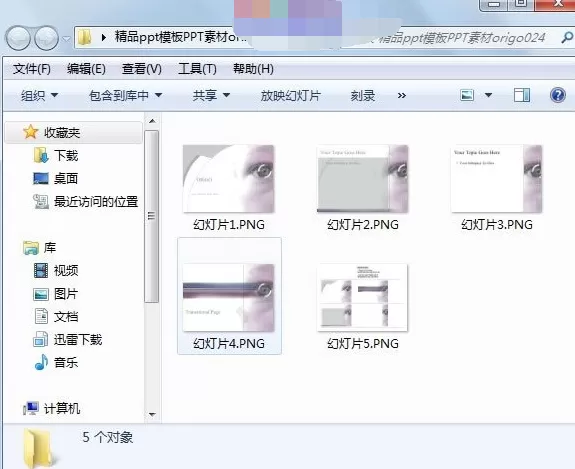Click the magnifier search icon

pyautogui.click(x=567, y=37)
